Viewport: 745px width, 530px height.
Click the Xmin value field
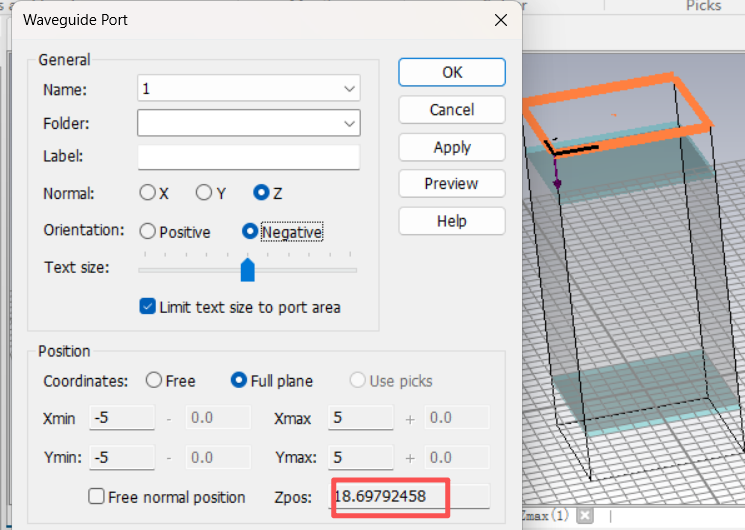[x=122, y=418]
